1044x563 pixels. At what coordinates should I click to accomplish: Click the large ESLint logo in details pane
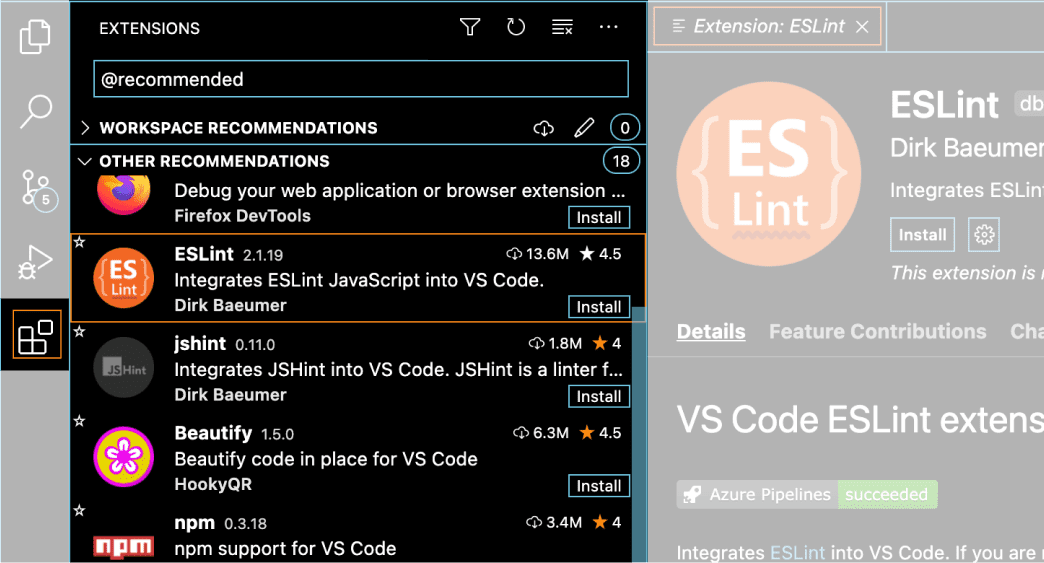[x=769, y=174]
